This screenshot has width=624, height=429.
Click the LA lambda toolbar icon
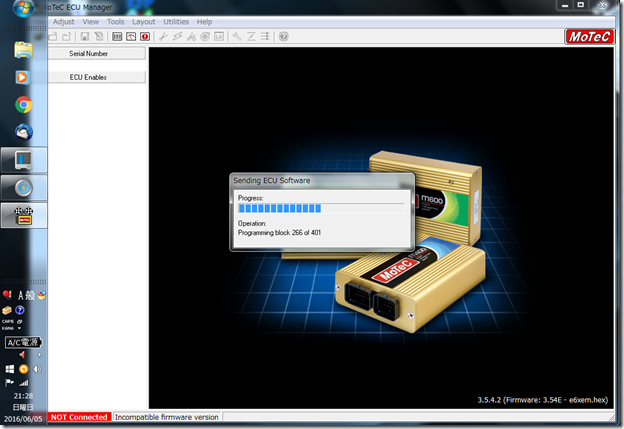[x=219, y=37]
